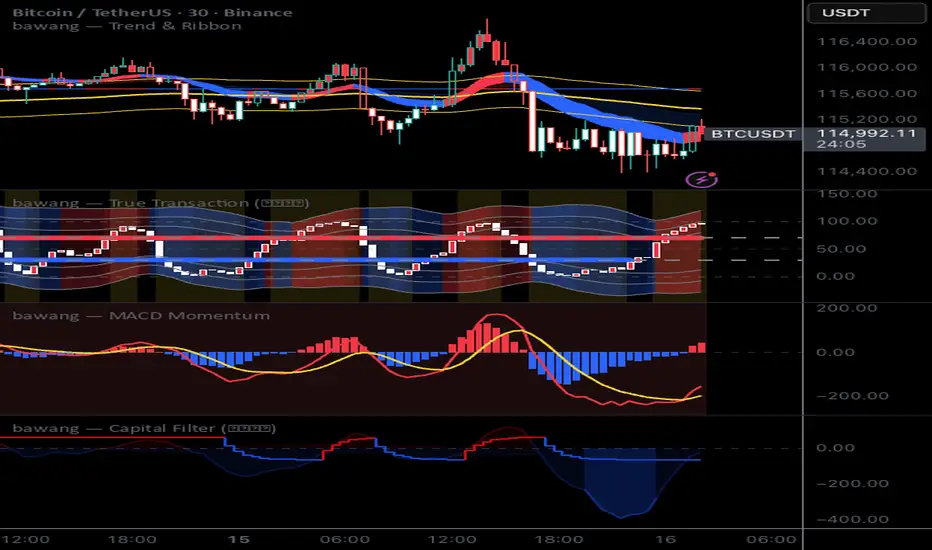Click the 16 date label on time axis

point(665,540)
